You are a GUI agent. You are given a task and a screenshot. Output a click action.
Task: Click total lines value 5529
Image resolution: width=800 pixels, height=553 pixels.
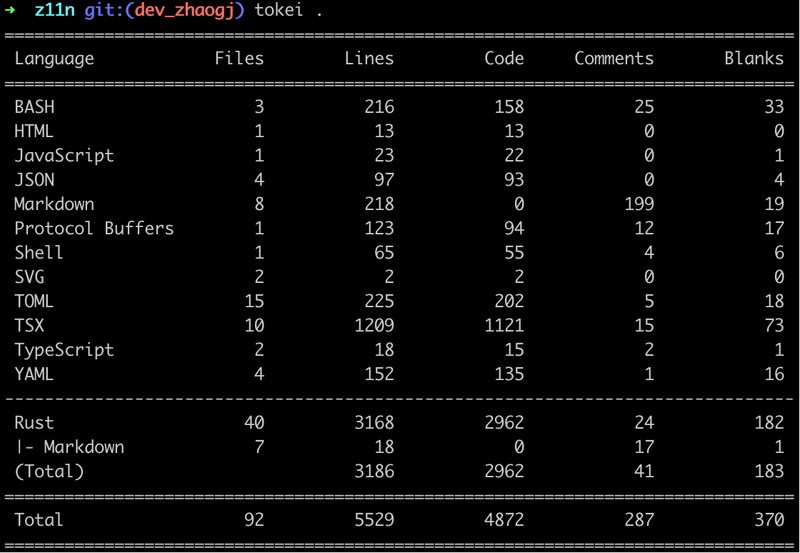click(x=374, y=520)
